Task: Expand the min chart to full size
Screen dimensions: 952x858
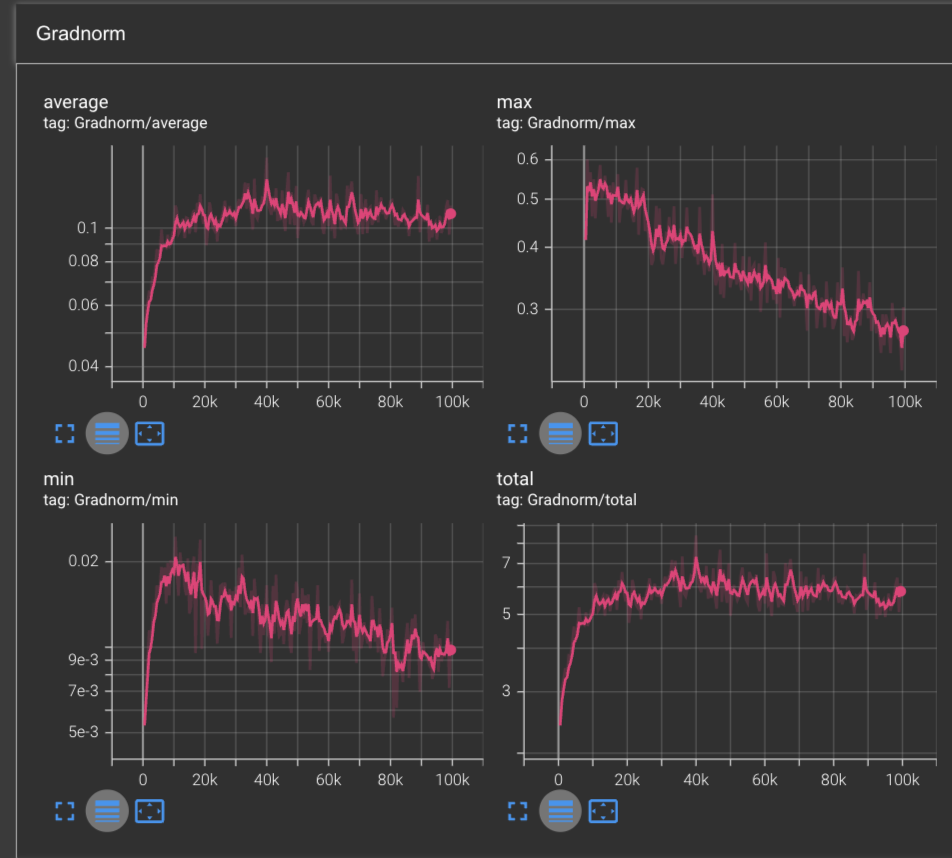Action: (x=64, y=811)
